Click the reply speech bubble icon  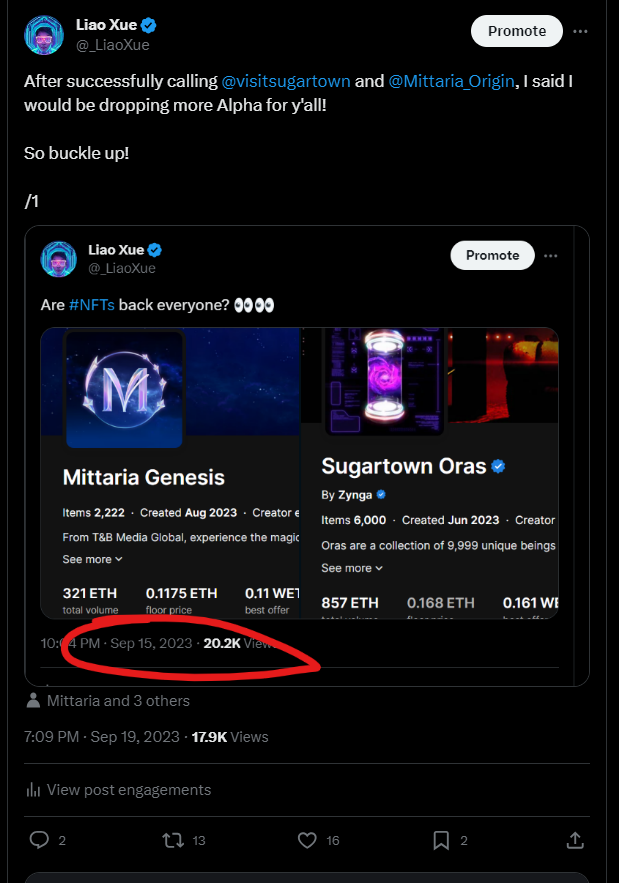(x=39, y=840)
